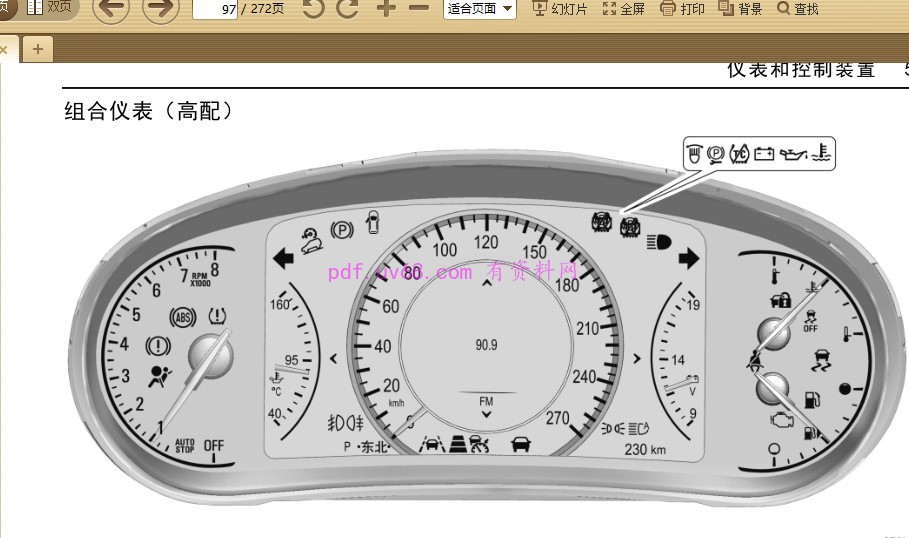Go to the next page arrow
909x538 pixels.
click(160, 10)
